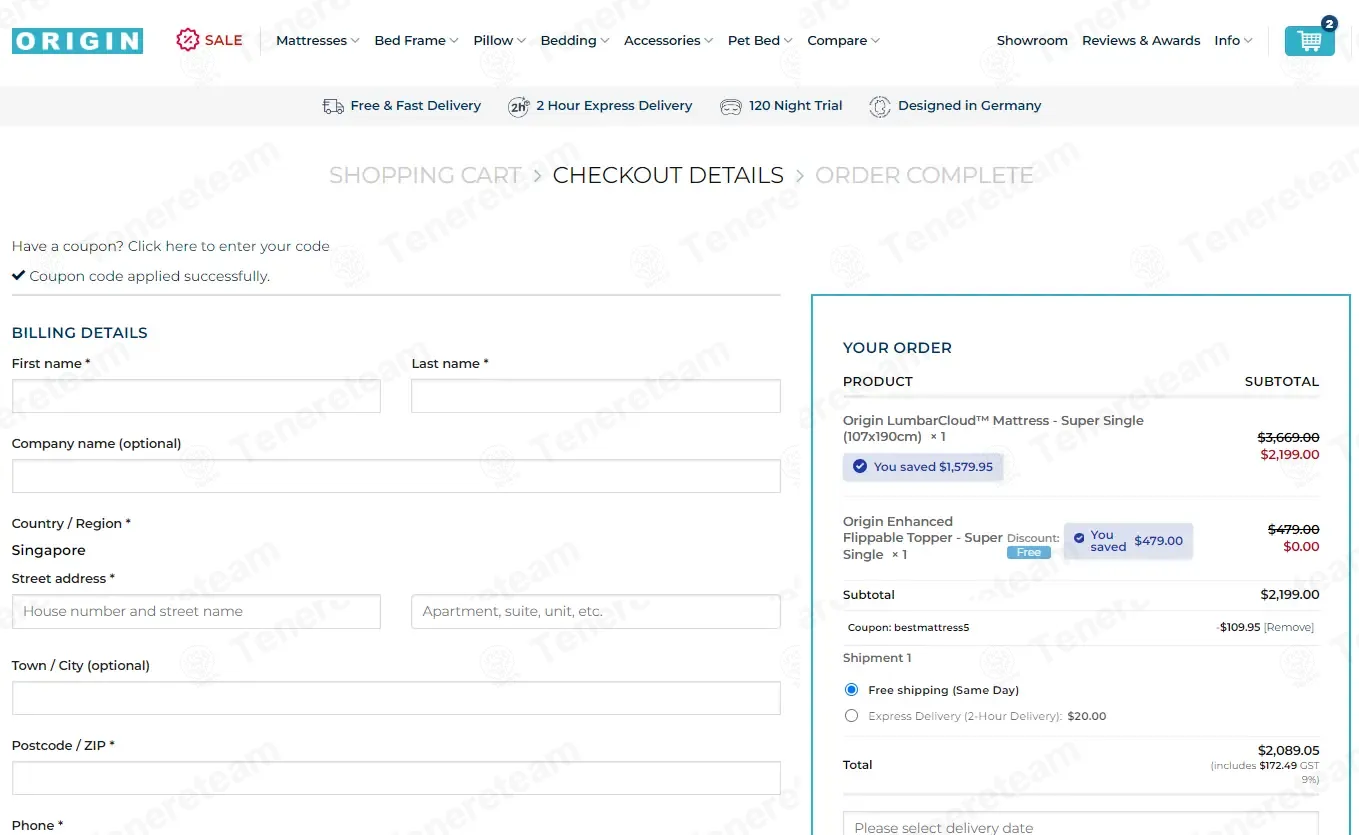This screenshot has width=1359, height=835.
Task: Click 'Click here to enter your code'
Action: [x=228, y=246]
